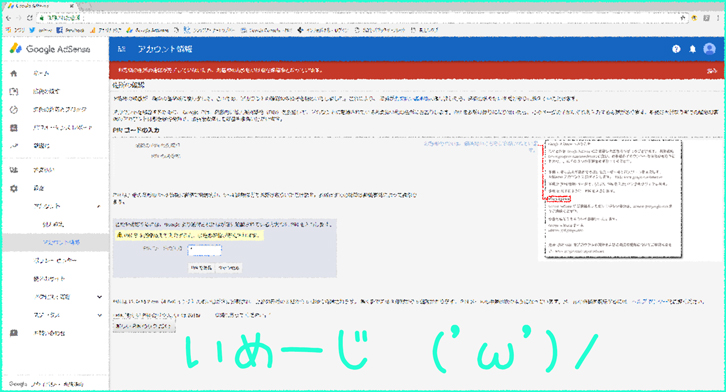Click the Performance reports sidebar icon
The width and height of the screenshot is (726, 392).
click(x=14, y=128)
